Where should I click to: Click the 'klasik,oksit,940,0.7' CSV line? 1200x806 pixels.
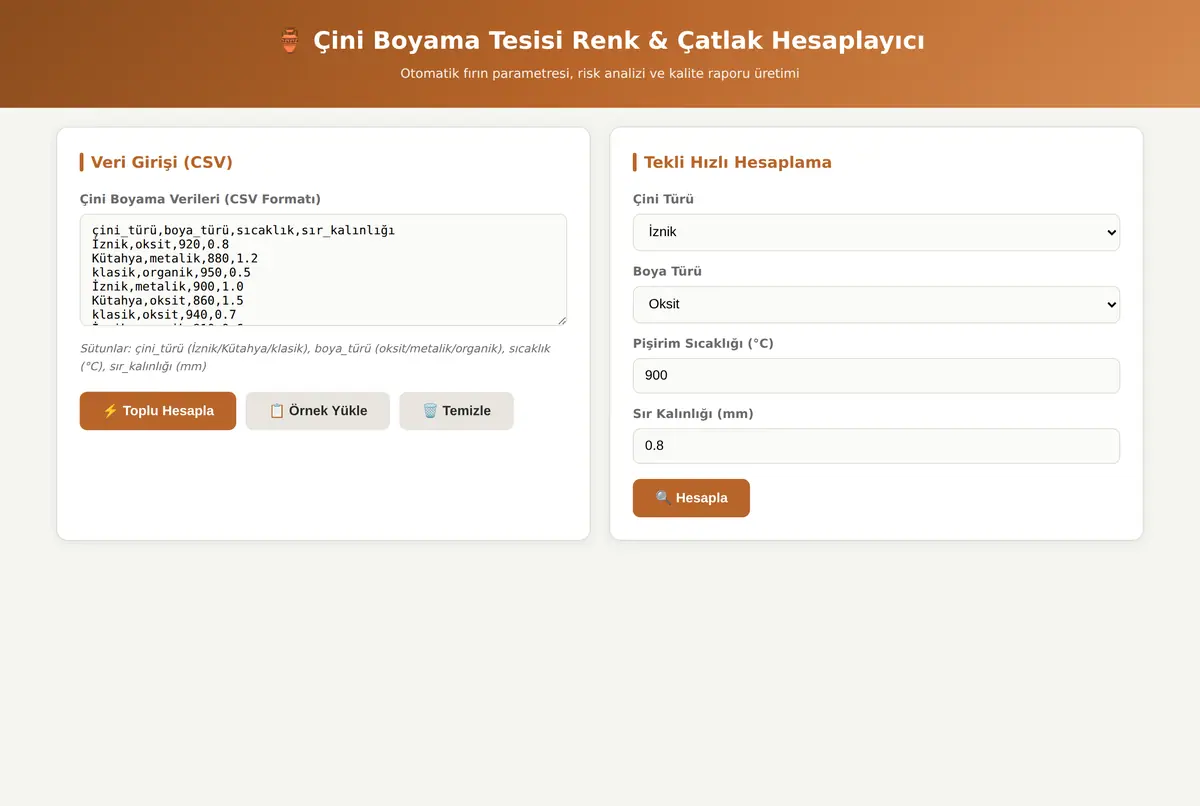tap(164, 314)
